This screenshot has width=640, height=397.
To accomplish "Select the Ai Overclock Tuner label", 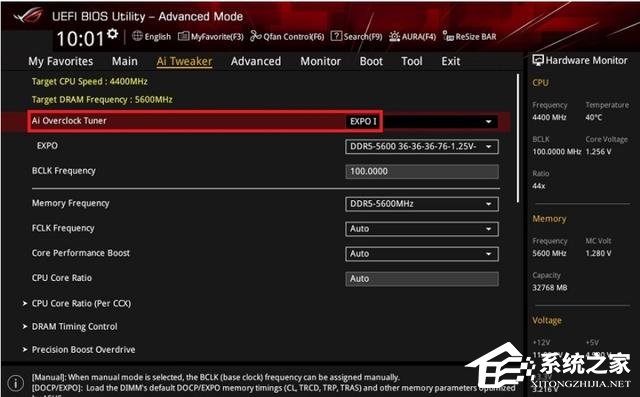I will click(x=69, y=121).
